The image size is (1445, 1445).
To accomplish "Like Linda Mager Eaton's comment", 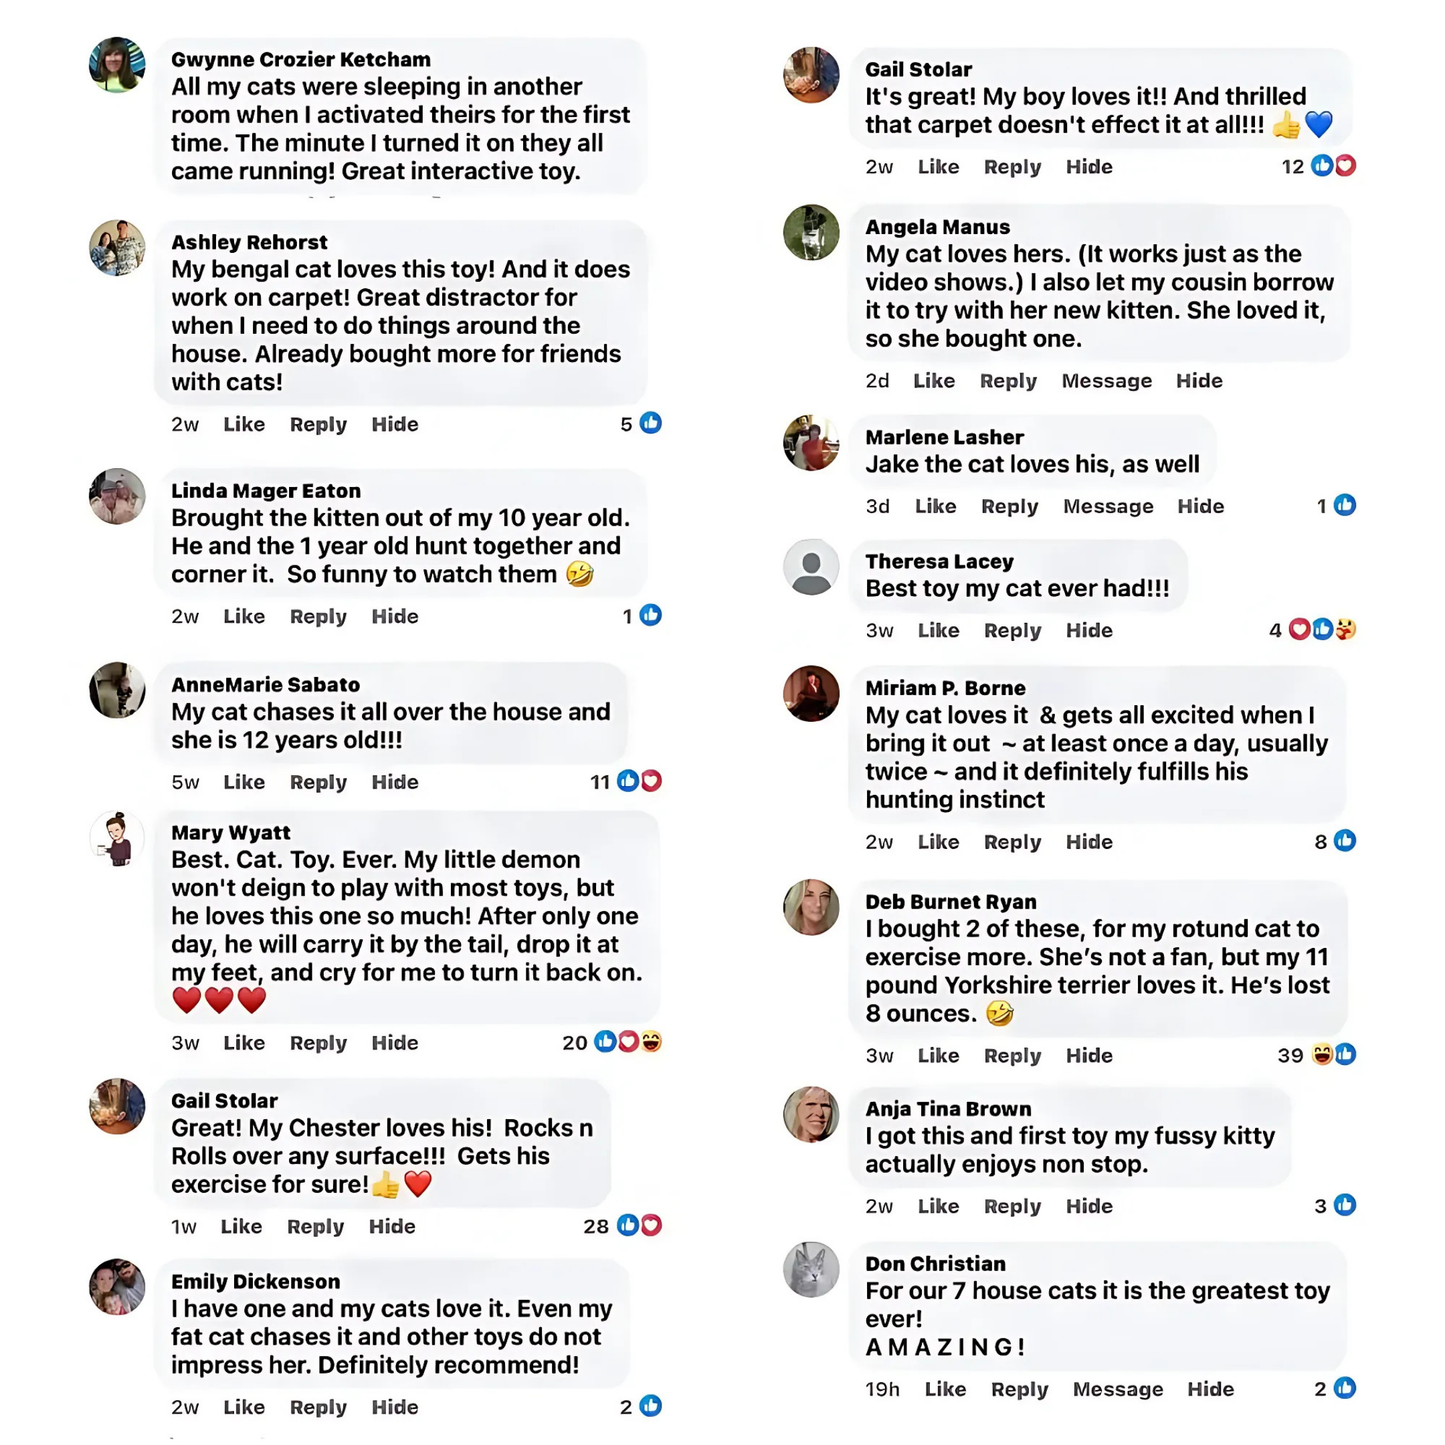I will 244,616.
